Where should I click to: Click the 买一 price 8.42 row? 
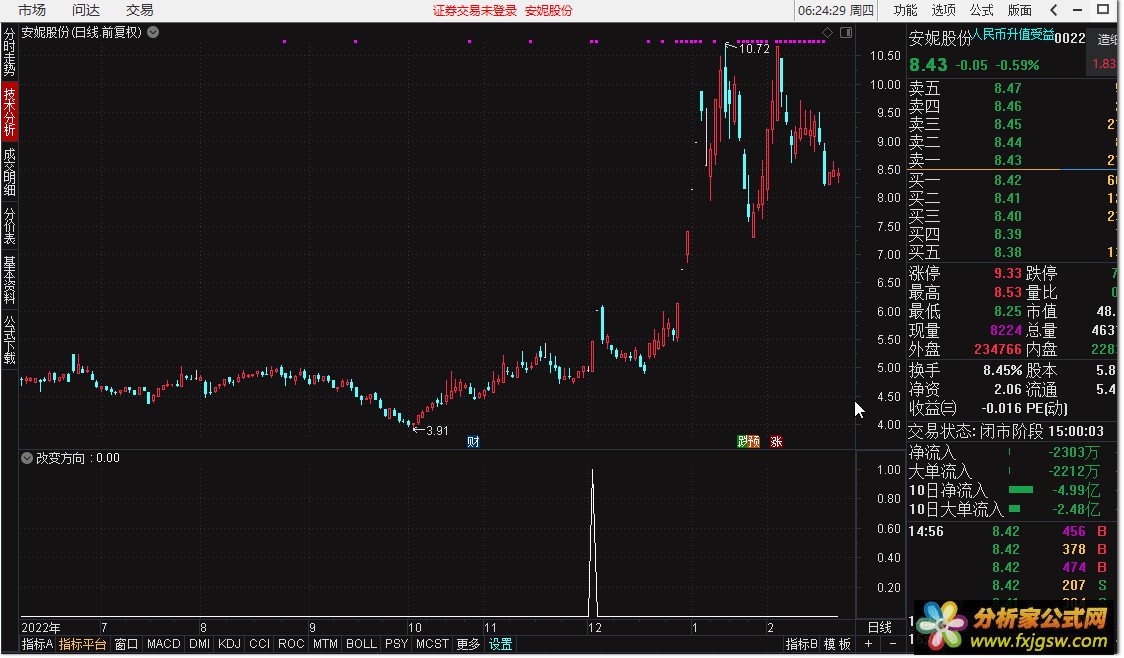pos(1011,180)
